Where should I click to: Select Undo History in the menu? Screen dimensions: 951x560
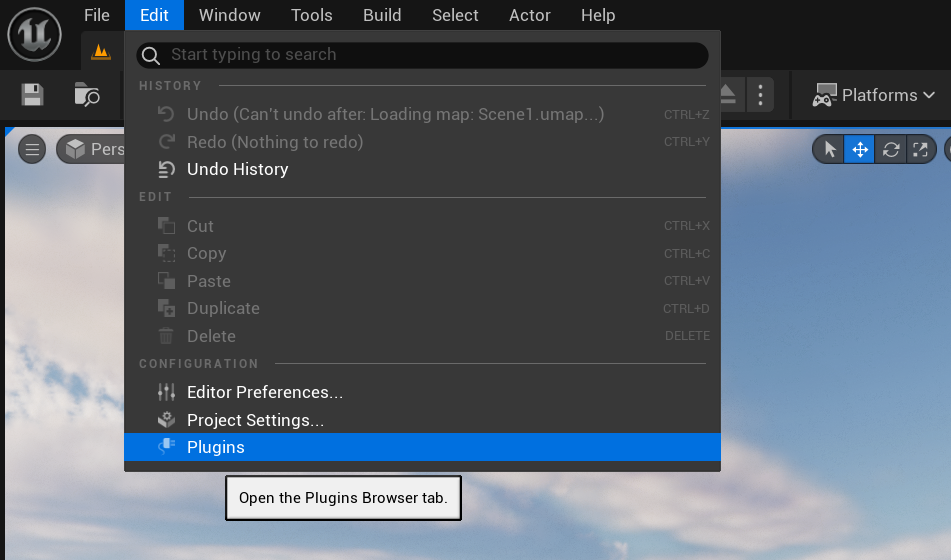237,169
